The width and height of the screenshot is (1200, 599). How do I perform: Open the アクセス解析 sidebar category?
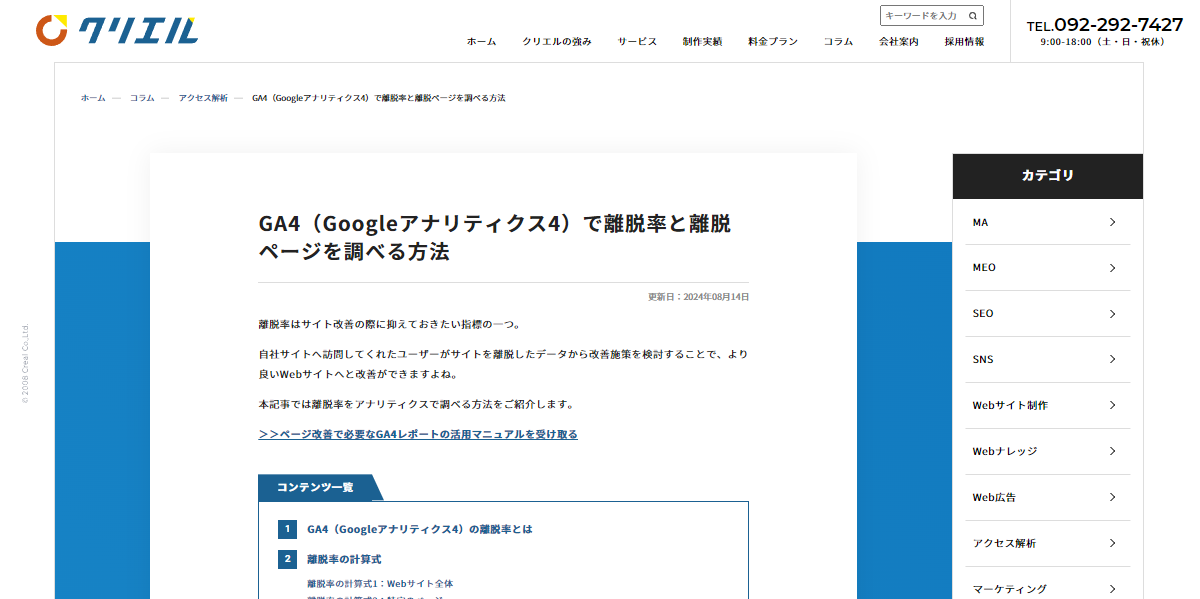1047,543
